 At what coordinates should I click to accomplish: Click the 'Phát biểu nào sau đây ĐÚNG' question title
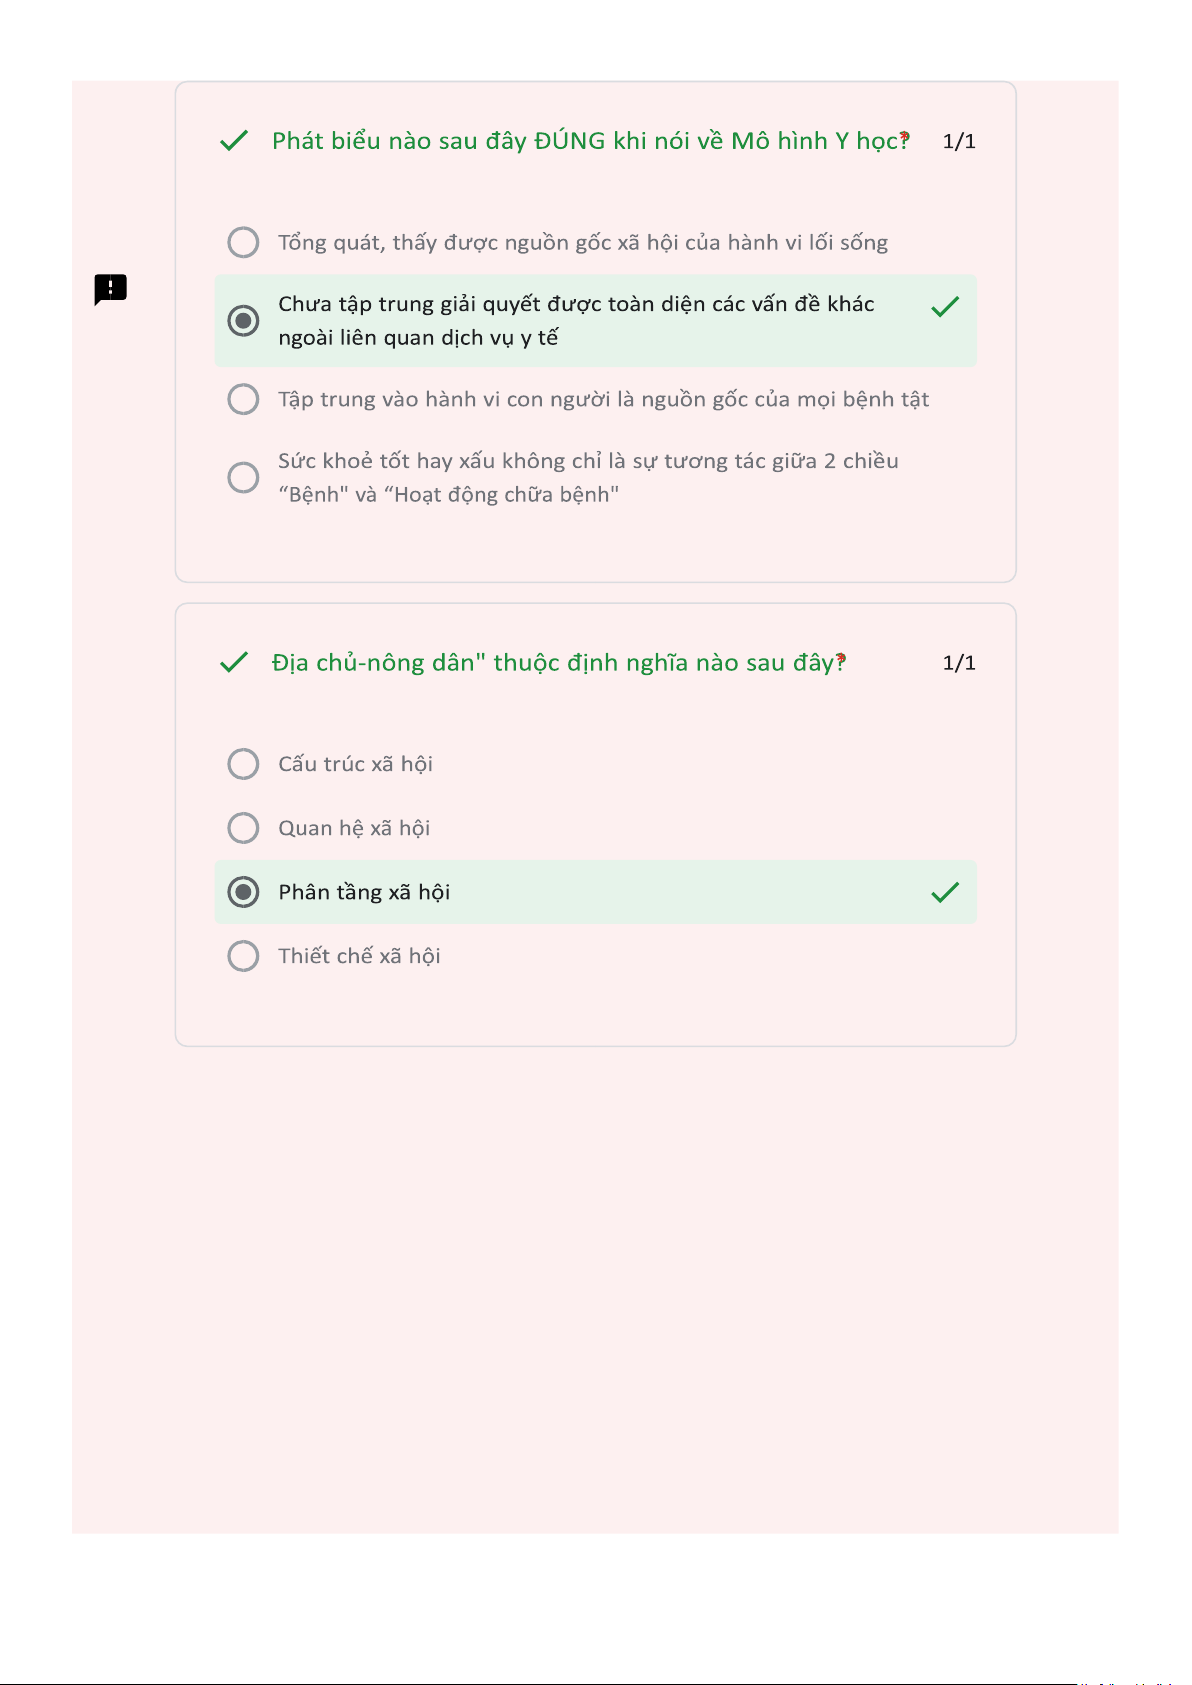pos(590,141)
